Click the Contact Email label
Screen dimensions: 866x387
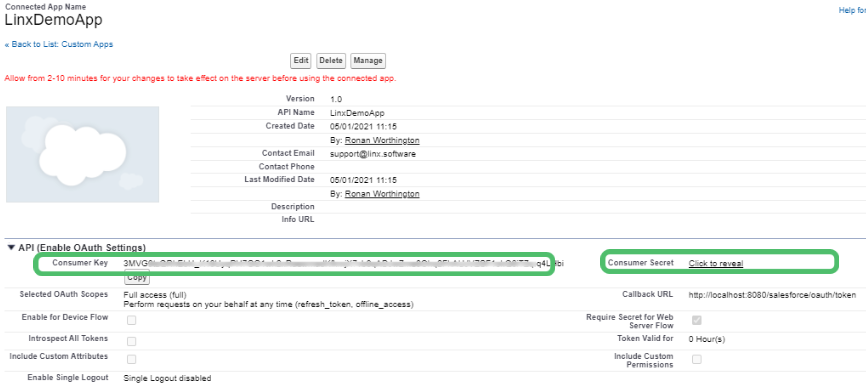click(288, 153)
